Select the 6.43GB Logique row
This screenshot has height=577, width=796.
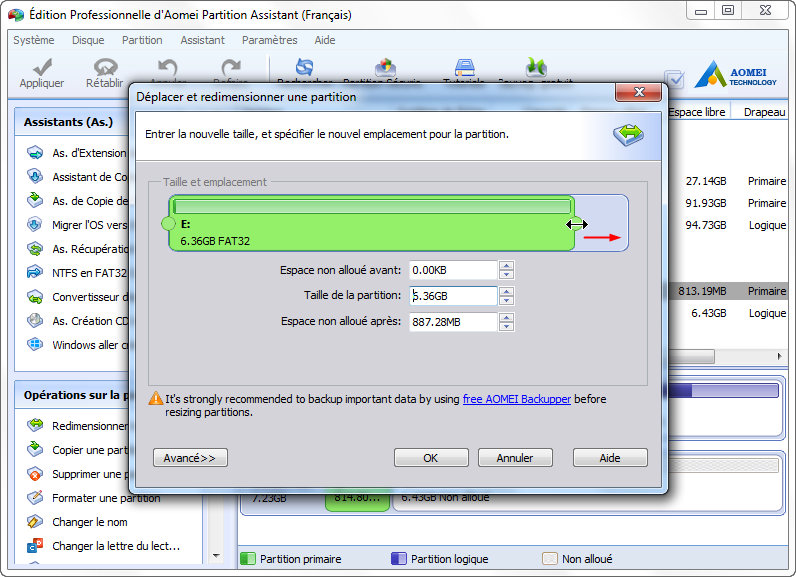point(728,313)
